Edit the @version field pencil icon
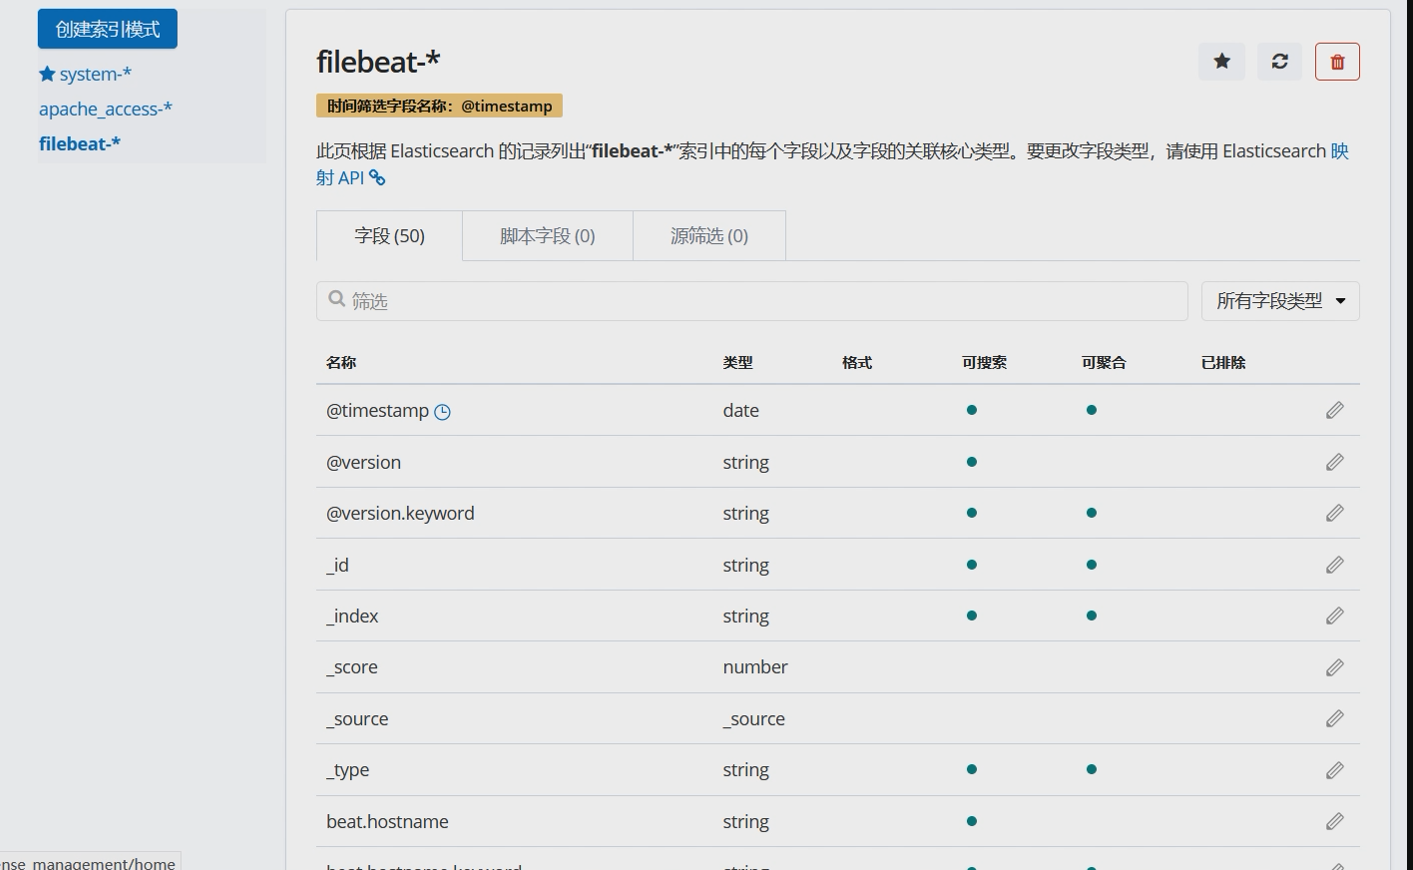This screenshot has width=1413, height=870. (x=1335, y=462)
